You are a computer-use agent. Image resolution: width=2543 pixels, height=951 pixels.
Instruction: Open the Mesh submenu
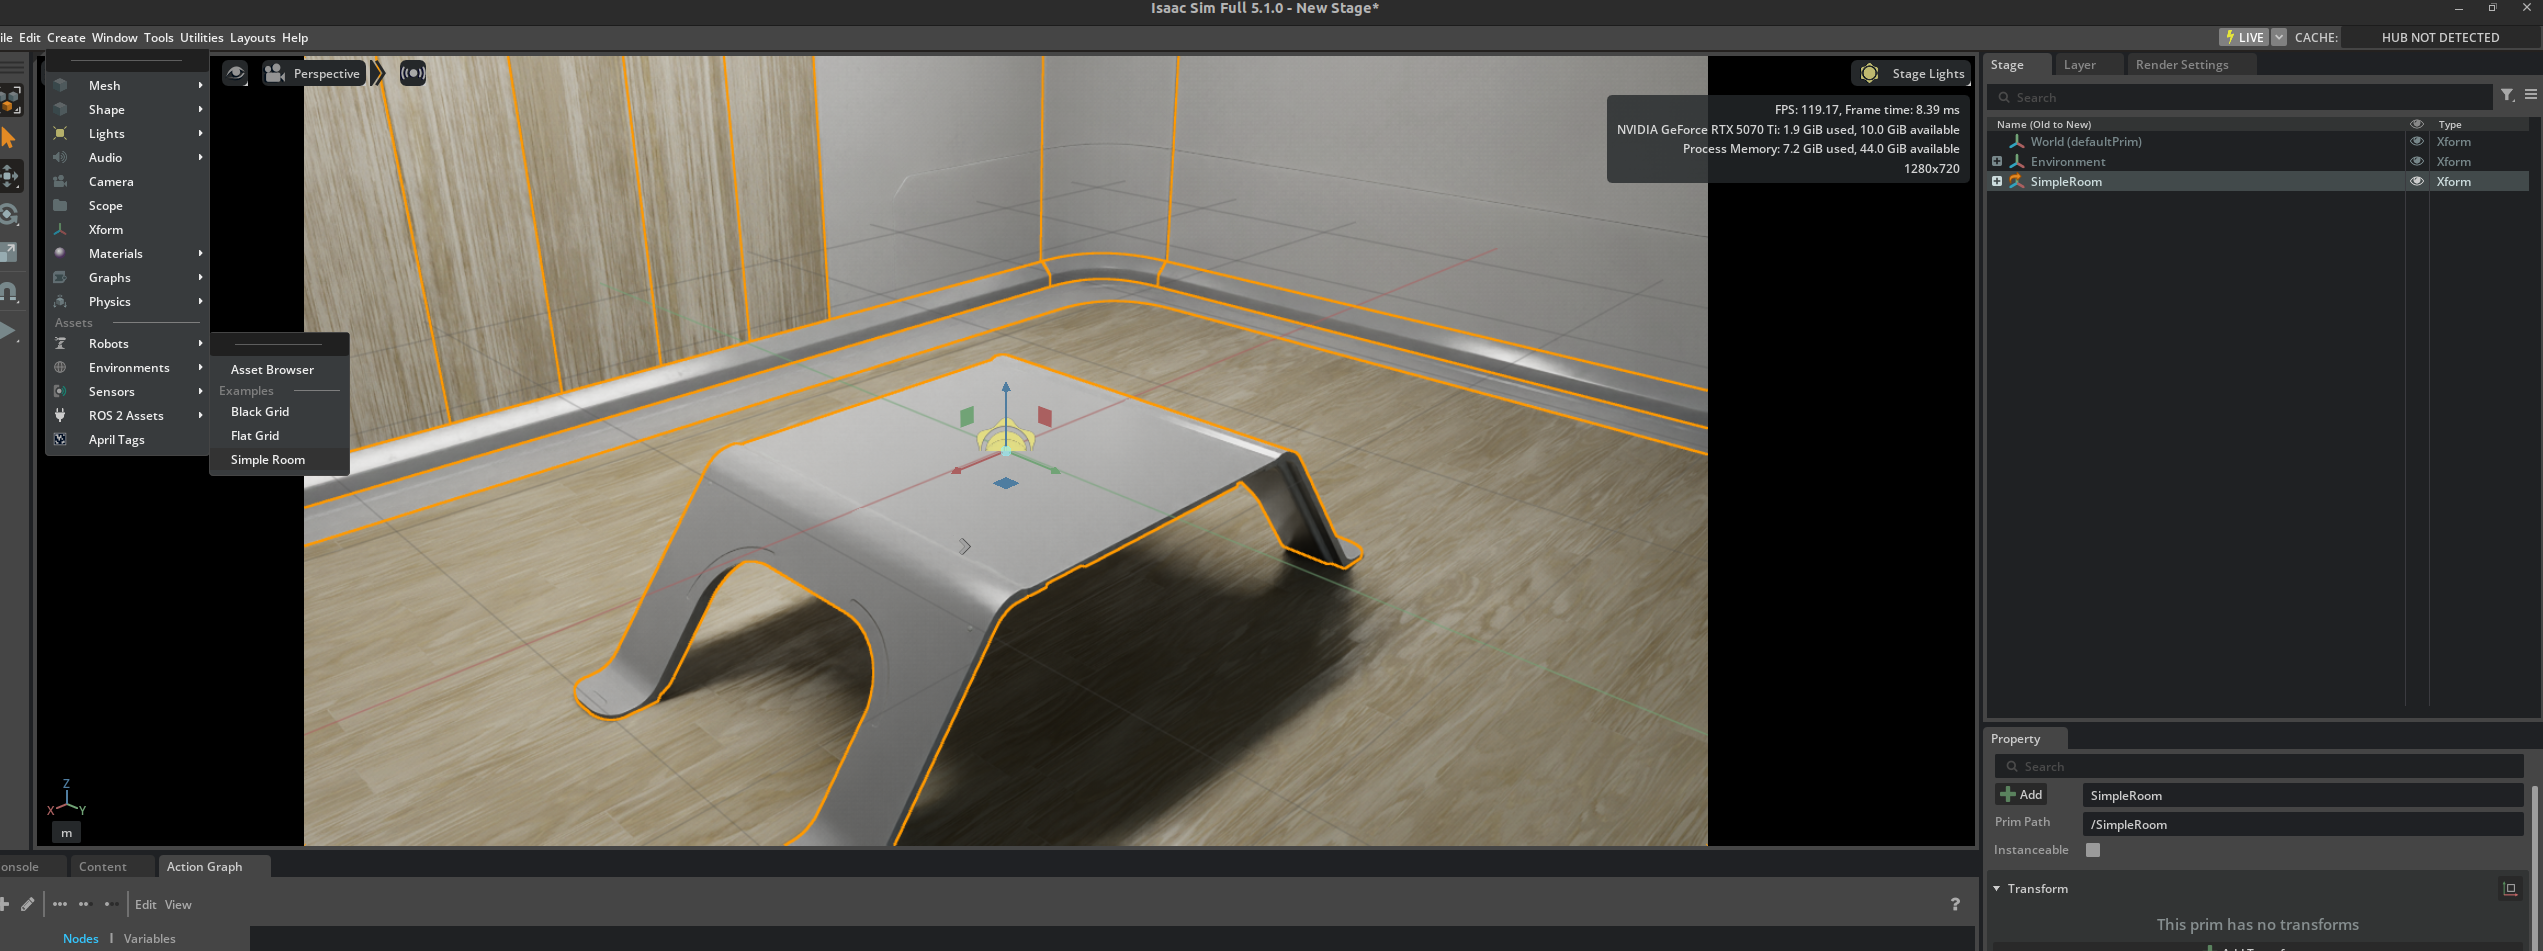click(128, 85)
